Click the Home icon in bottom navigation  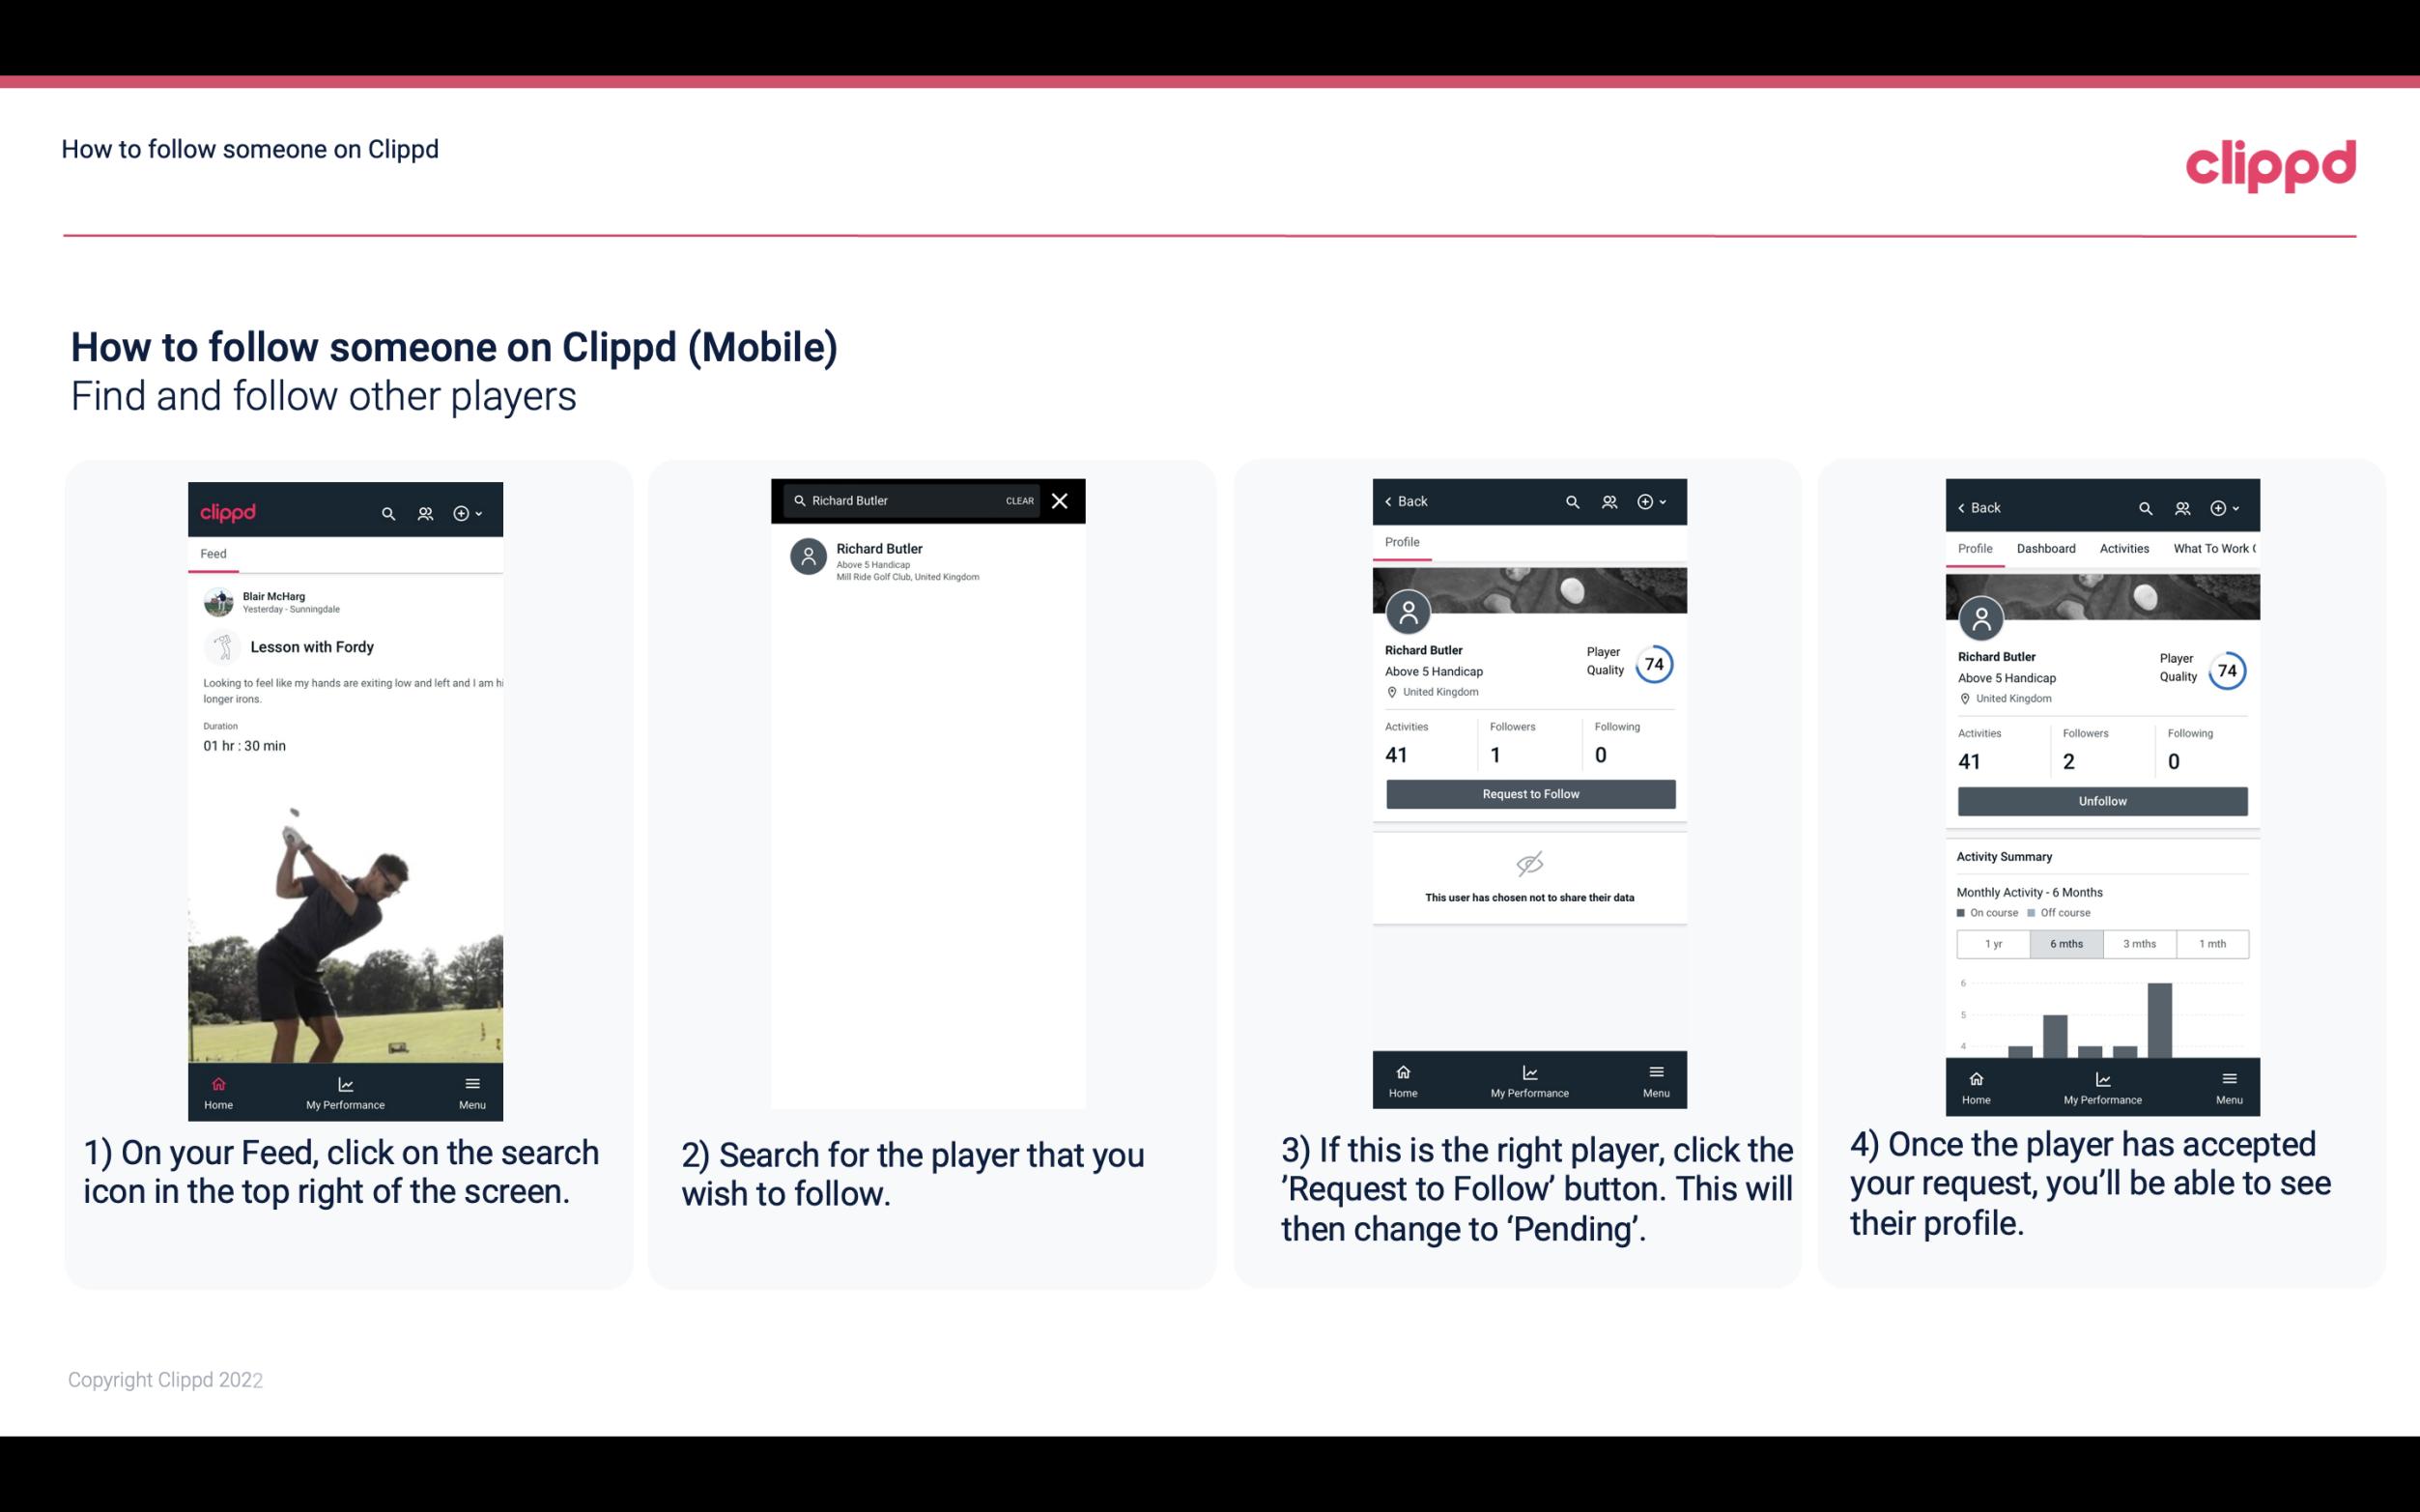point(217,1082)
